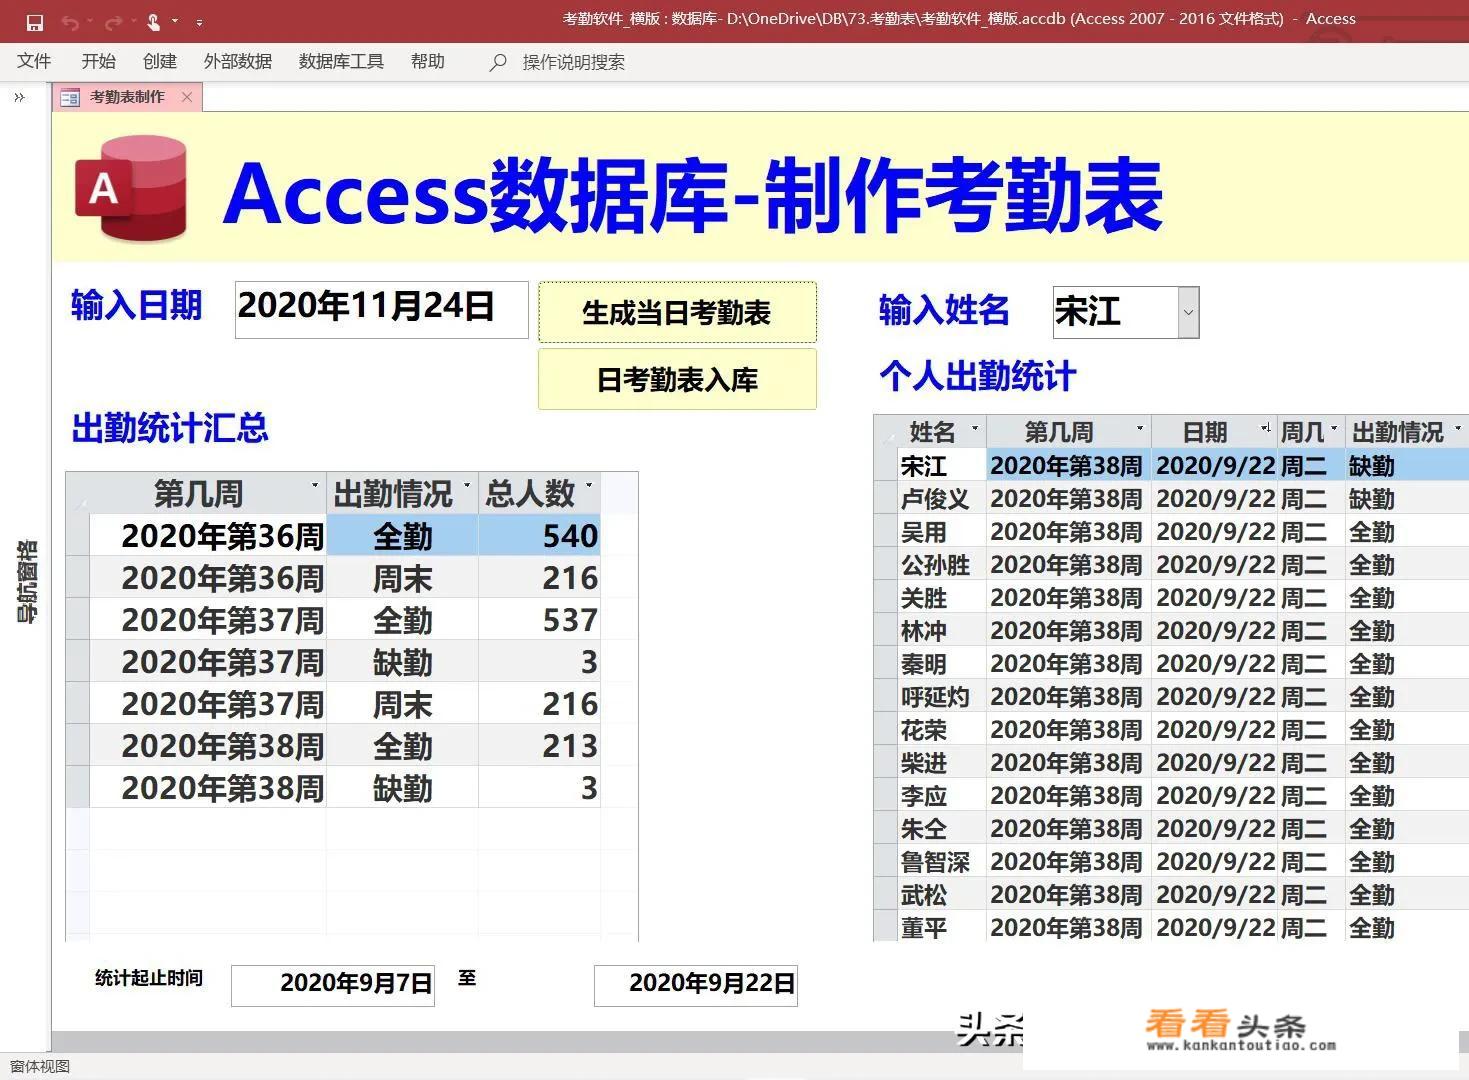
Task: Select the 考勤表制作 document tab
Action: pyautogui.click(x=127, y=97)
